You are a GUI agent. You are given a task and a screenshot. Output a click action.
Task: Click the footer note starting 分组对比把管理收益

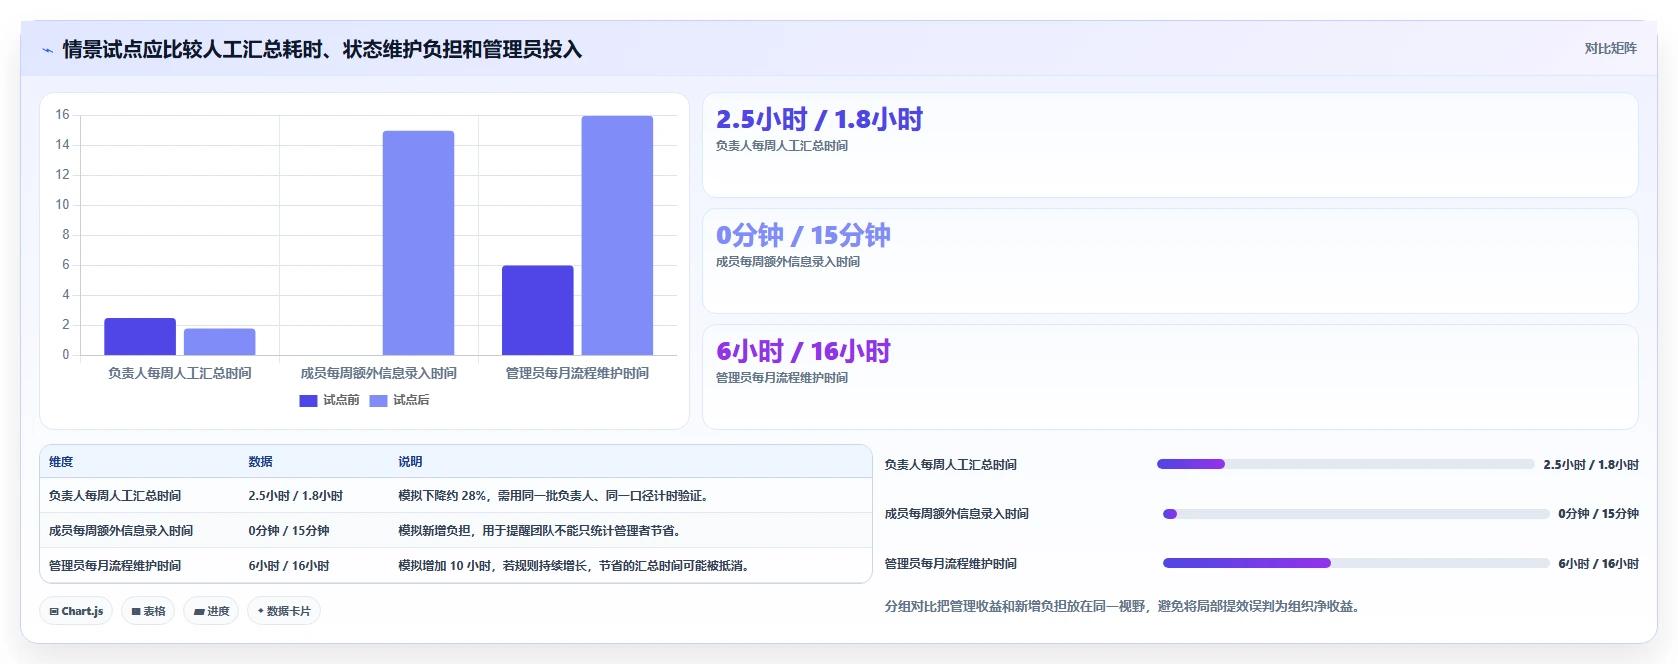tap(1124, 606)
